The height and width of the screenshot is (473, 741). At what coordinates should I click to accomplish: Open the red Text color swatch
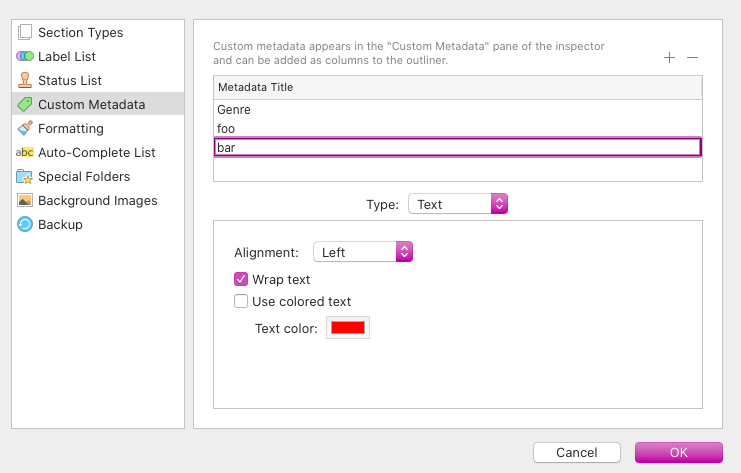348,328
